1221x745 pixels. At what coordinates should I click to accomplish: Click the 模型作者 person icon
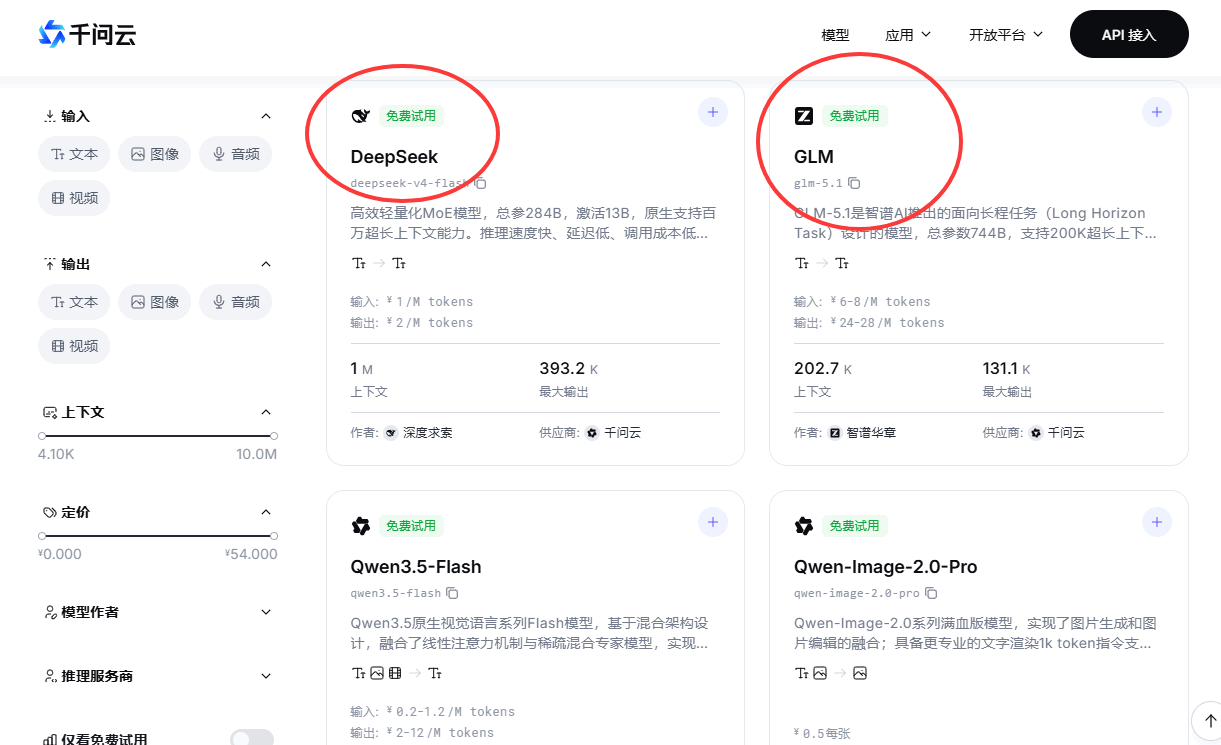point(51,612)
